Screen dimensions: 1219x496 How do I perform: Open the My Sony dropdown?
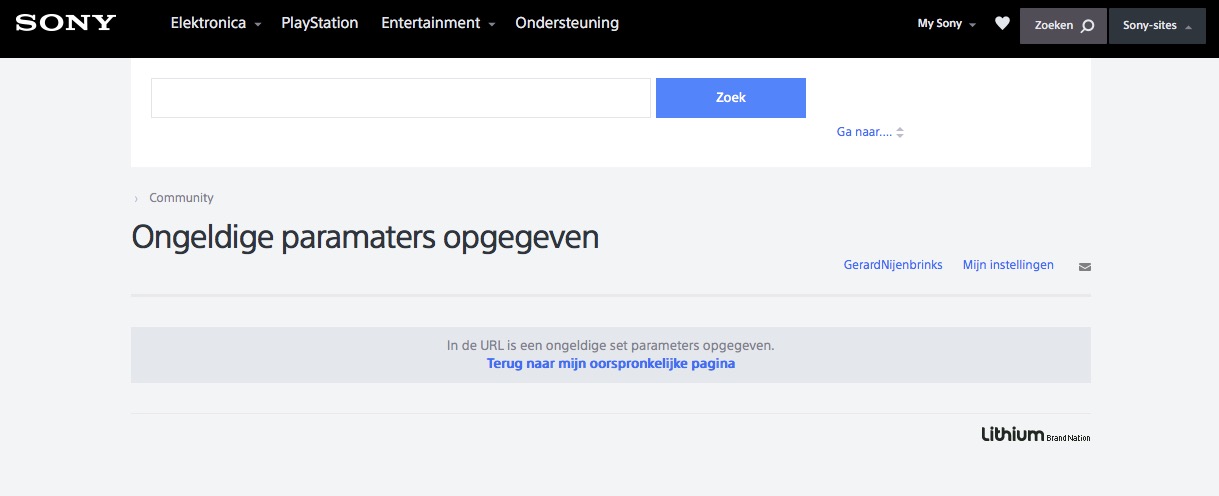946,24
